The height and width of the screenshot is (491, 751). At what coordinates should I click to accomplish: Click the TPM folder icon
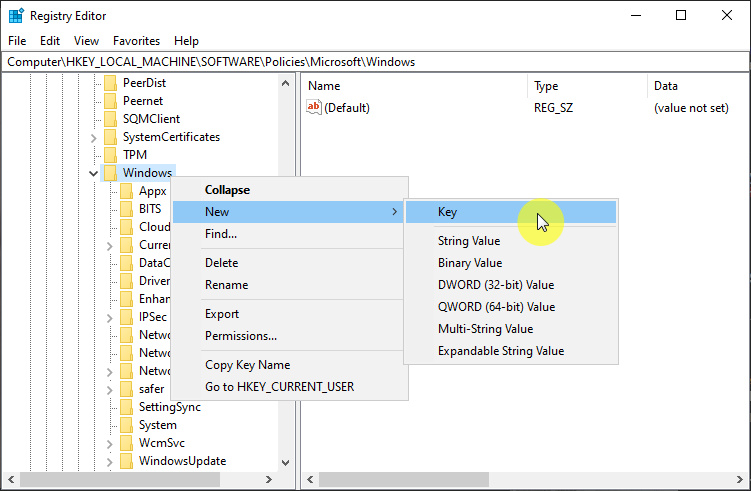[111, 155]
